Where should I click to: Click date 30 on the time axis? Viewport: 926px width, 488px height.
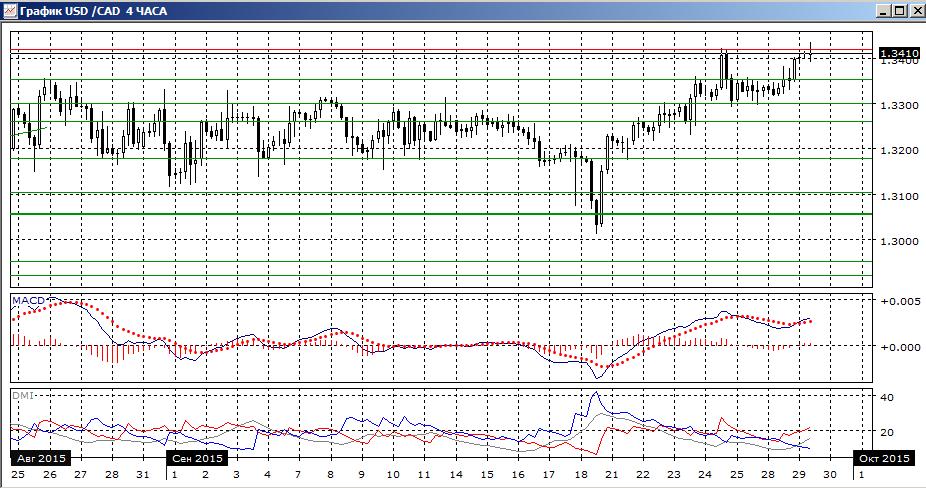pyautogui.click(x=830, y=474)
